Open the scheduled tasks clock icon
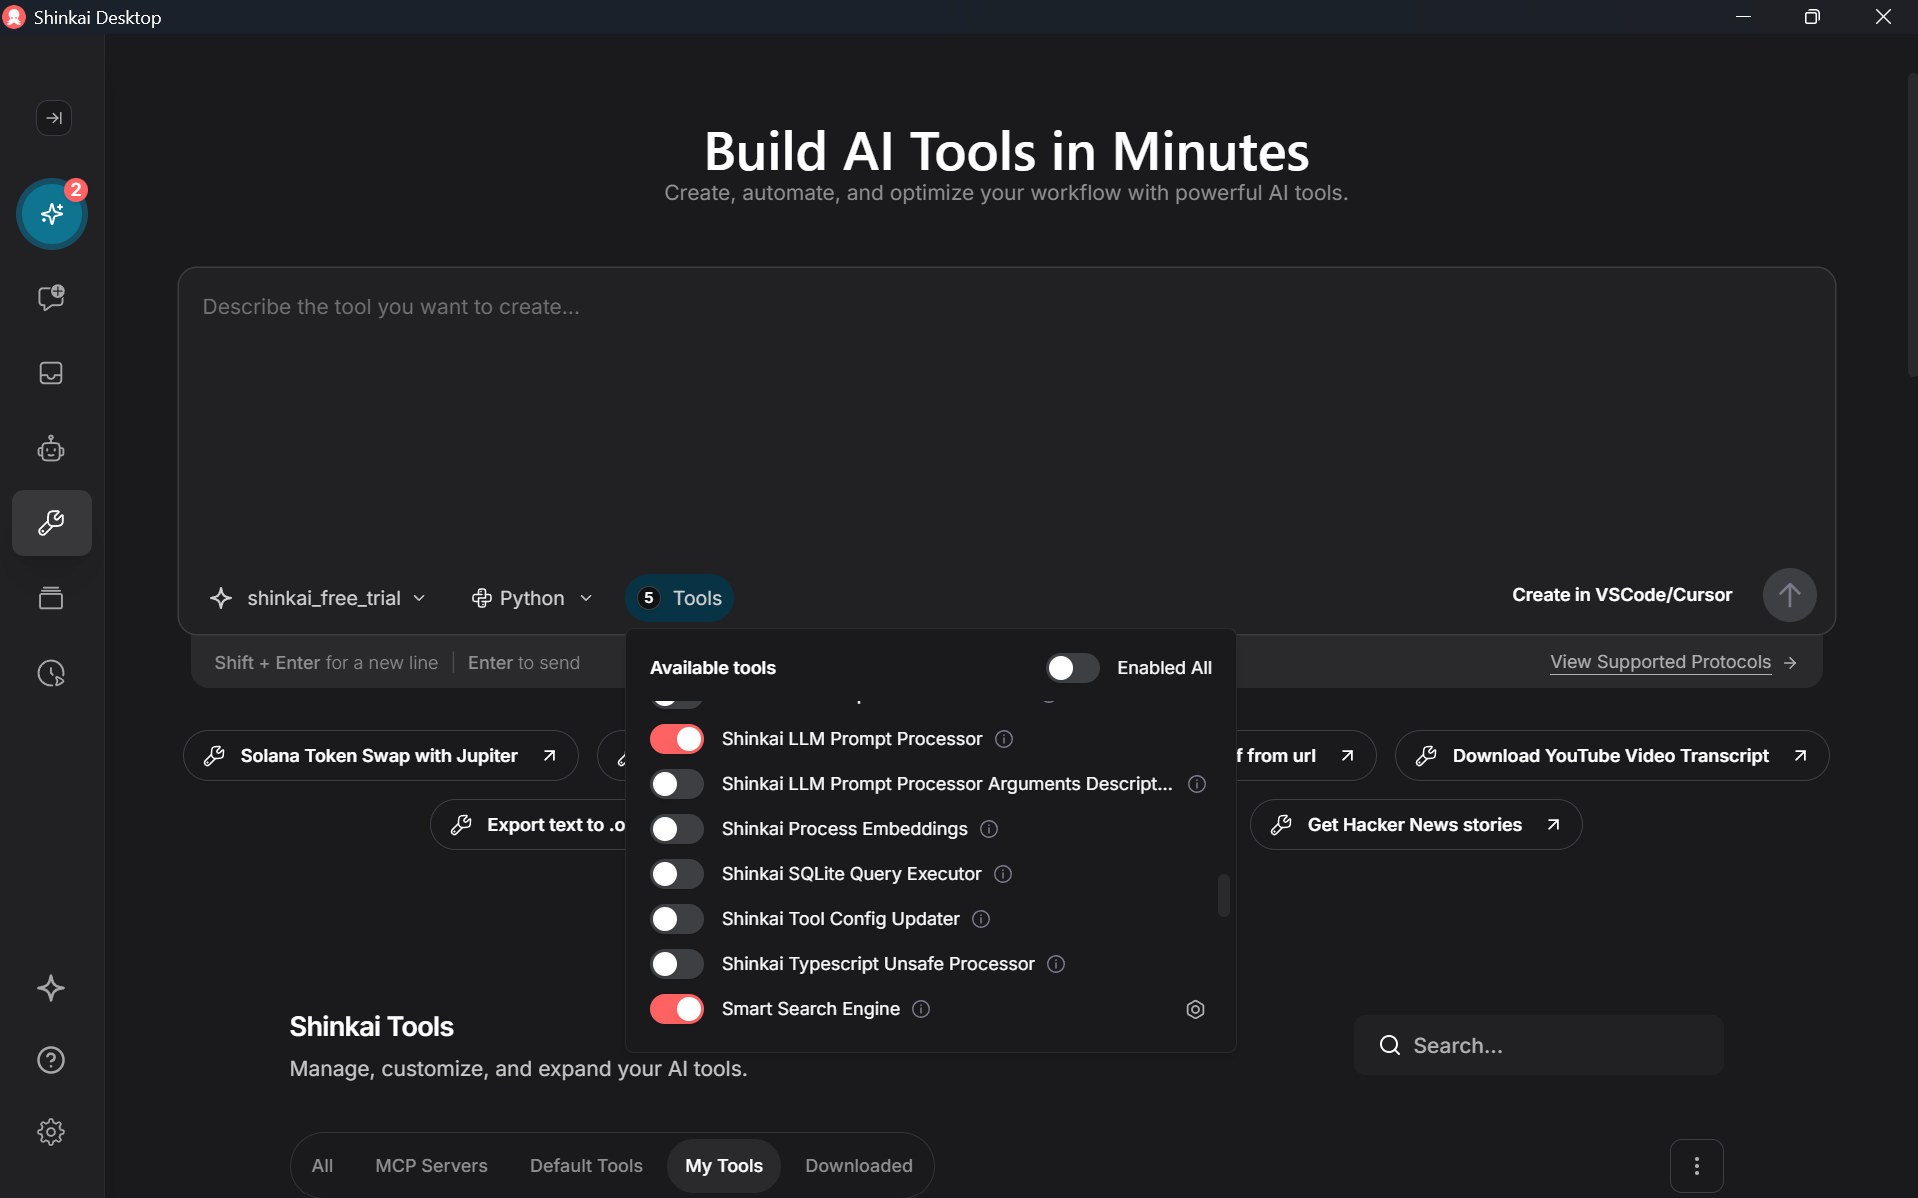 point(51,673)
